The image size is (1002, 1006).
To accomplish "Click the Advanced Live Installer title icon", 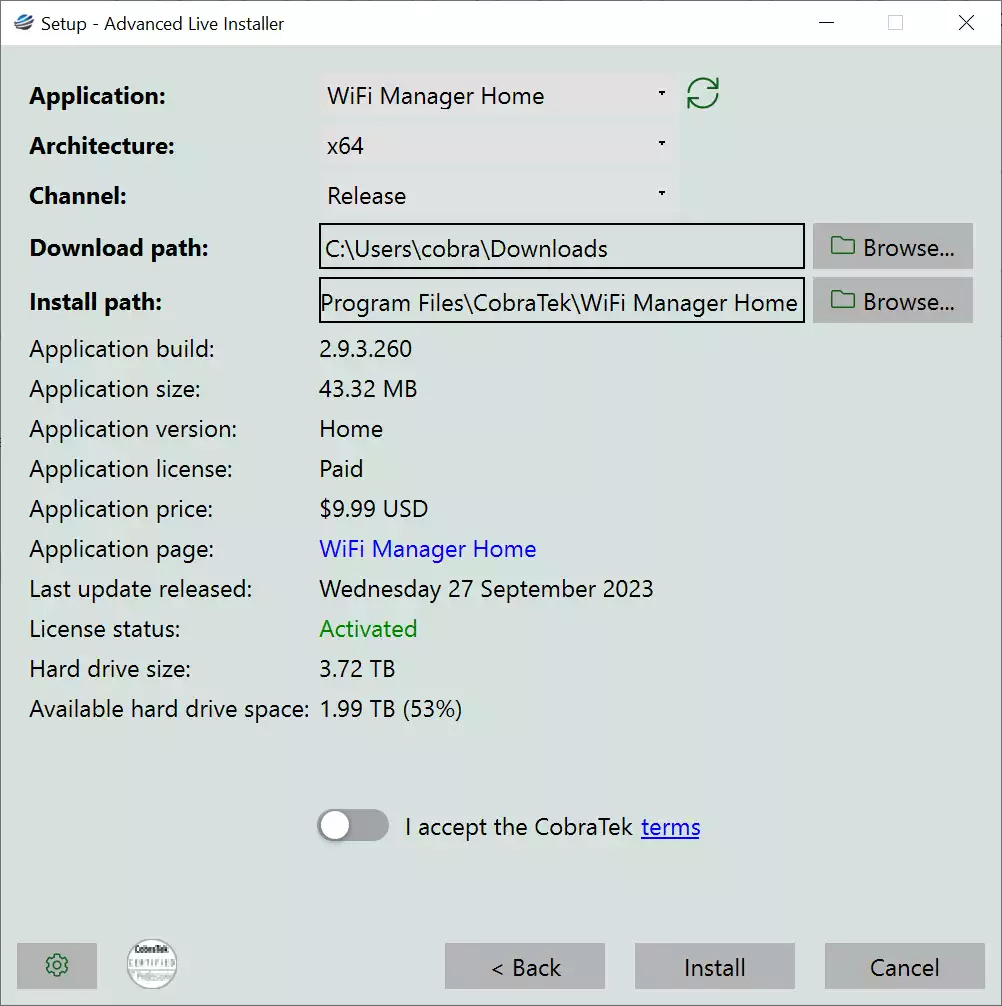I will coord(24,23).
